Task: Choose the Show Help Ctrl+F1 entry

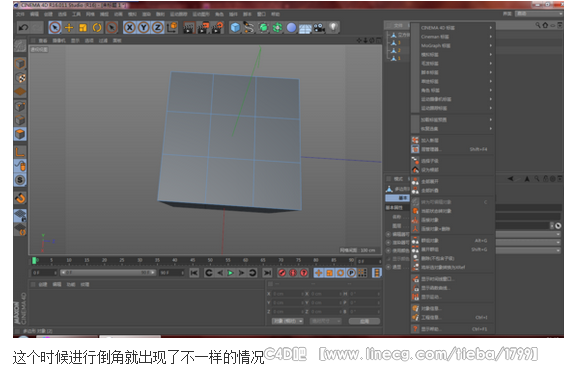Action: [453, 329]
